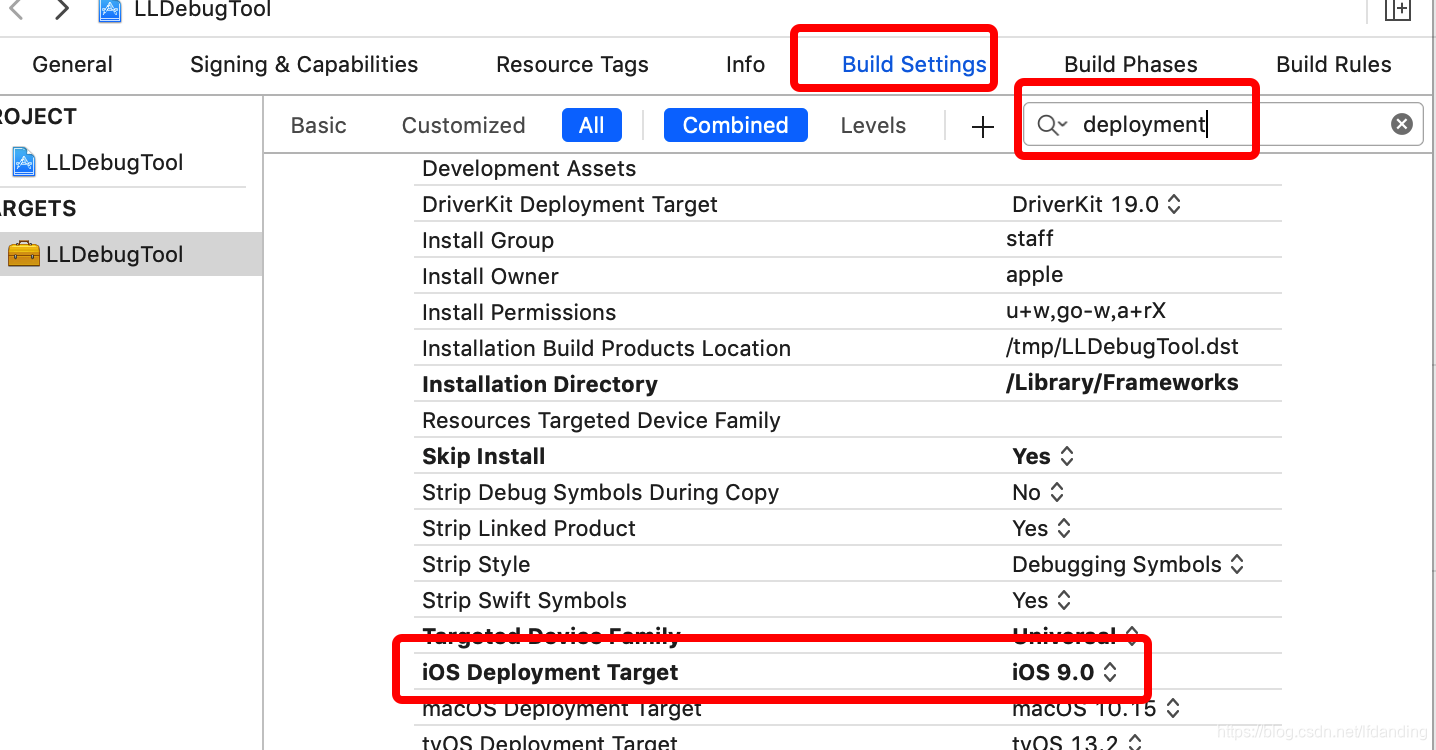1436x750 pixels.
Task: Select Strip Linked Product setting name
Action: pyautogui.click(x=529, y=528)
